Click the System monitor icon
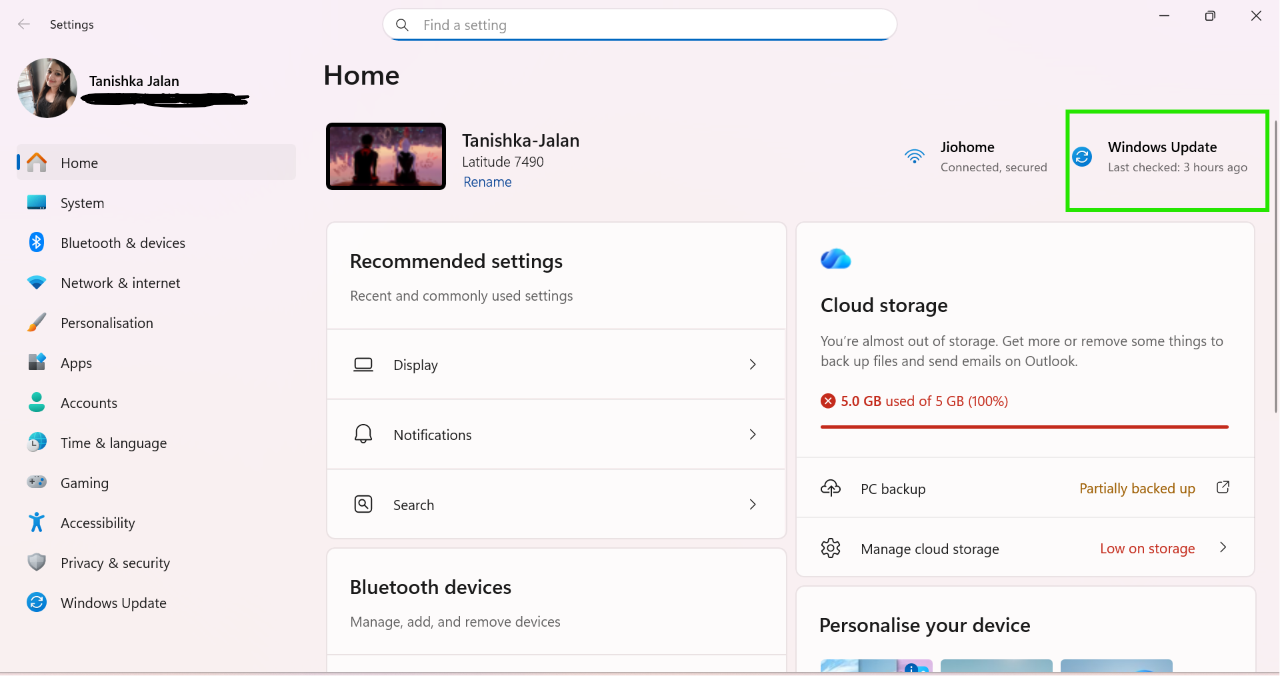 click(37, 202)
